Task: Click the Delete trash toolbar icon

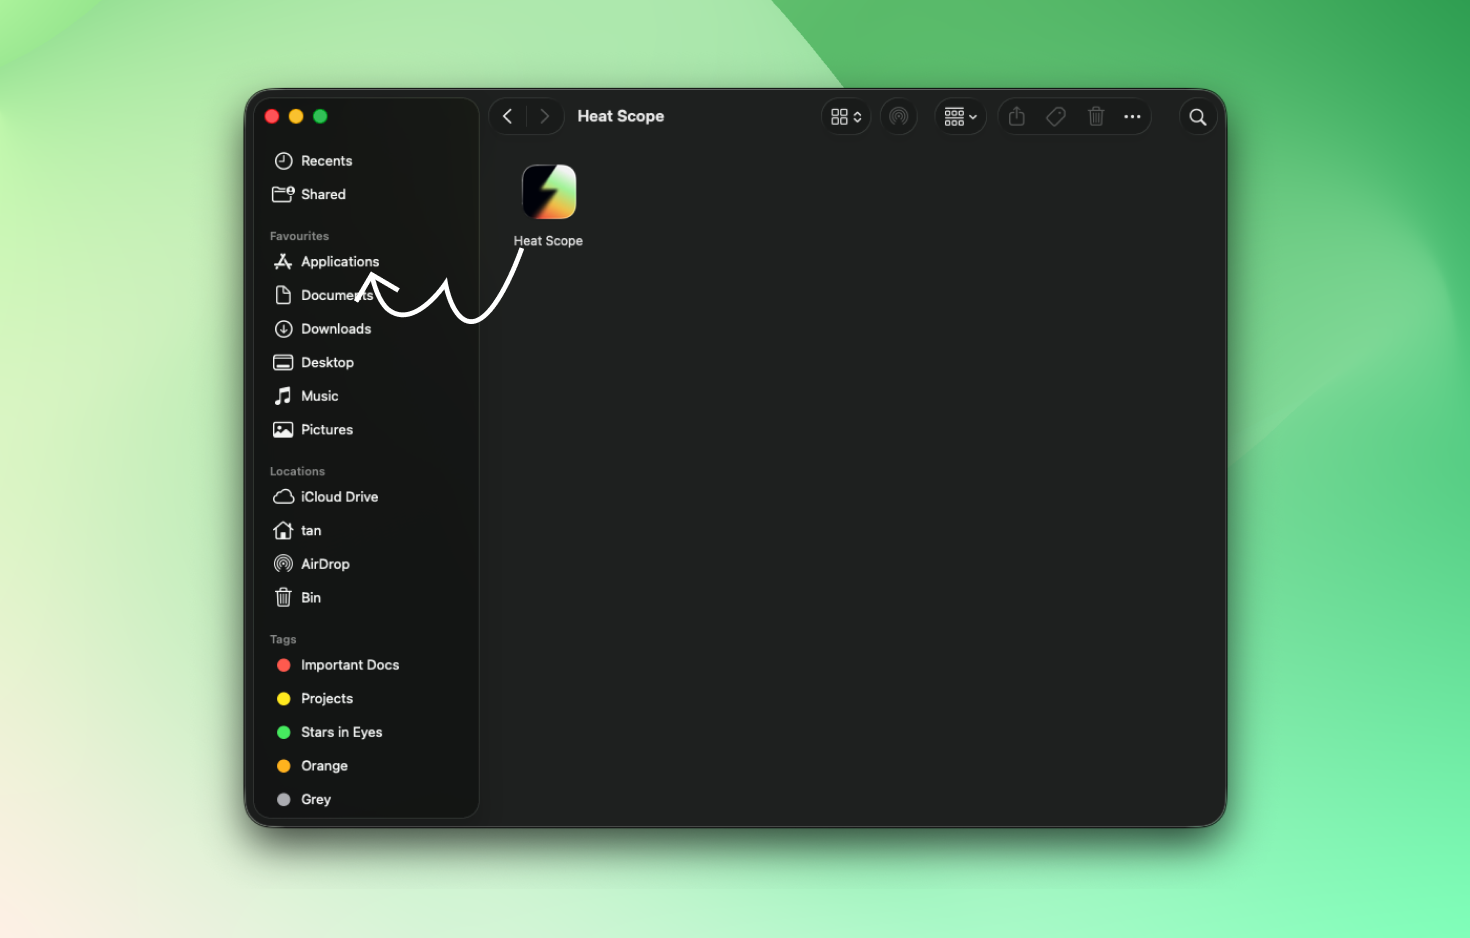Action: [x=1096, y=117]
